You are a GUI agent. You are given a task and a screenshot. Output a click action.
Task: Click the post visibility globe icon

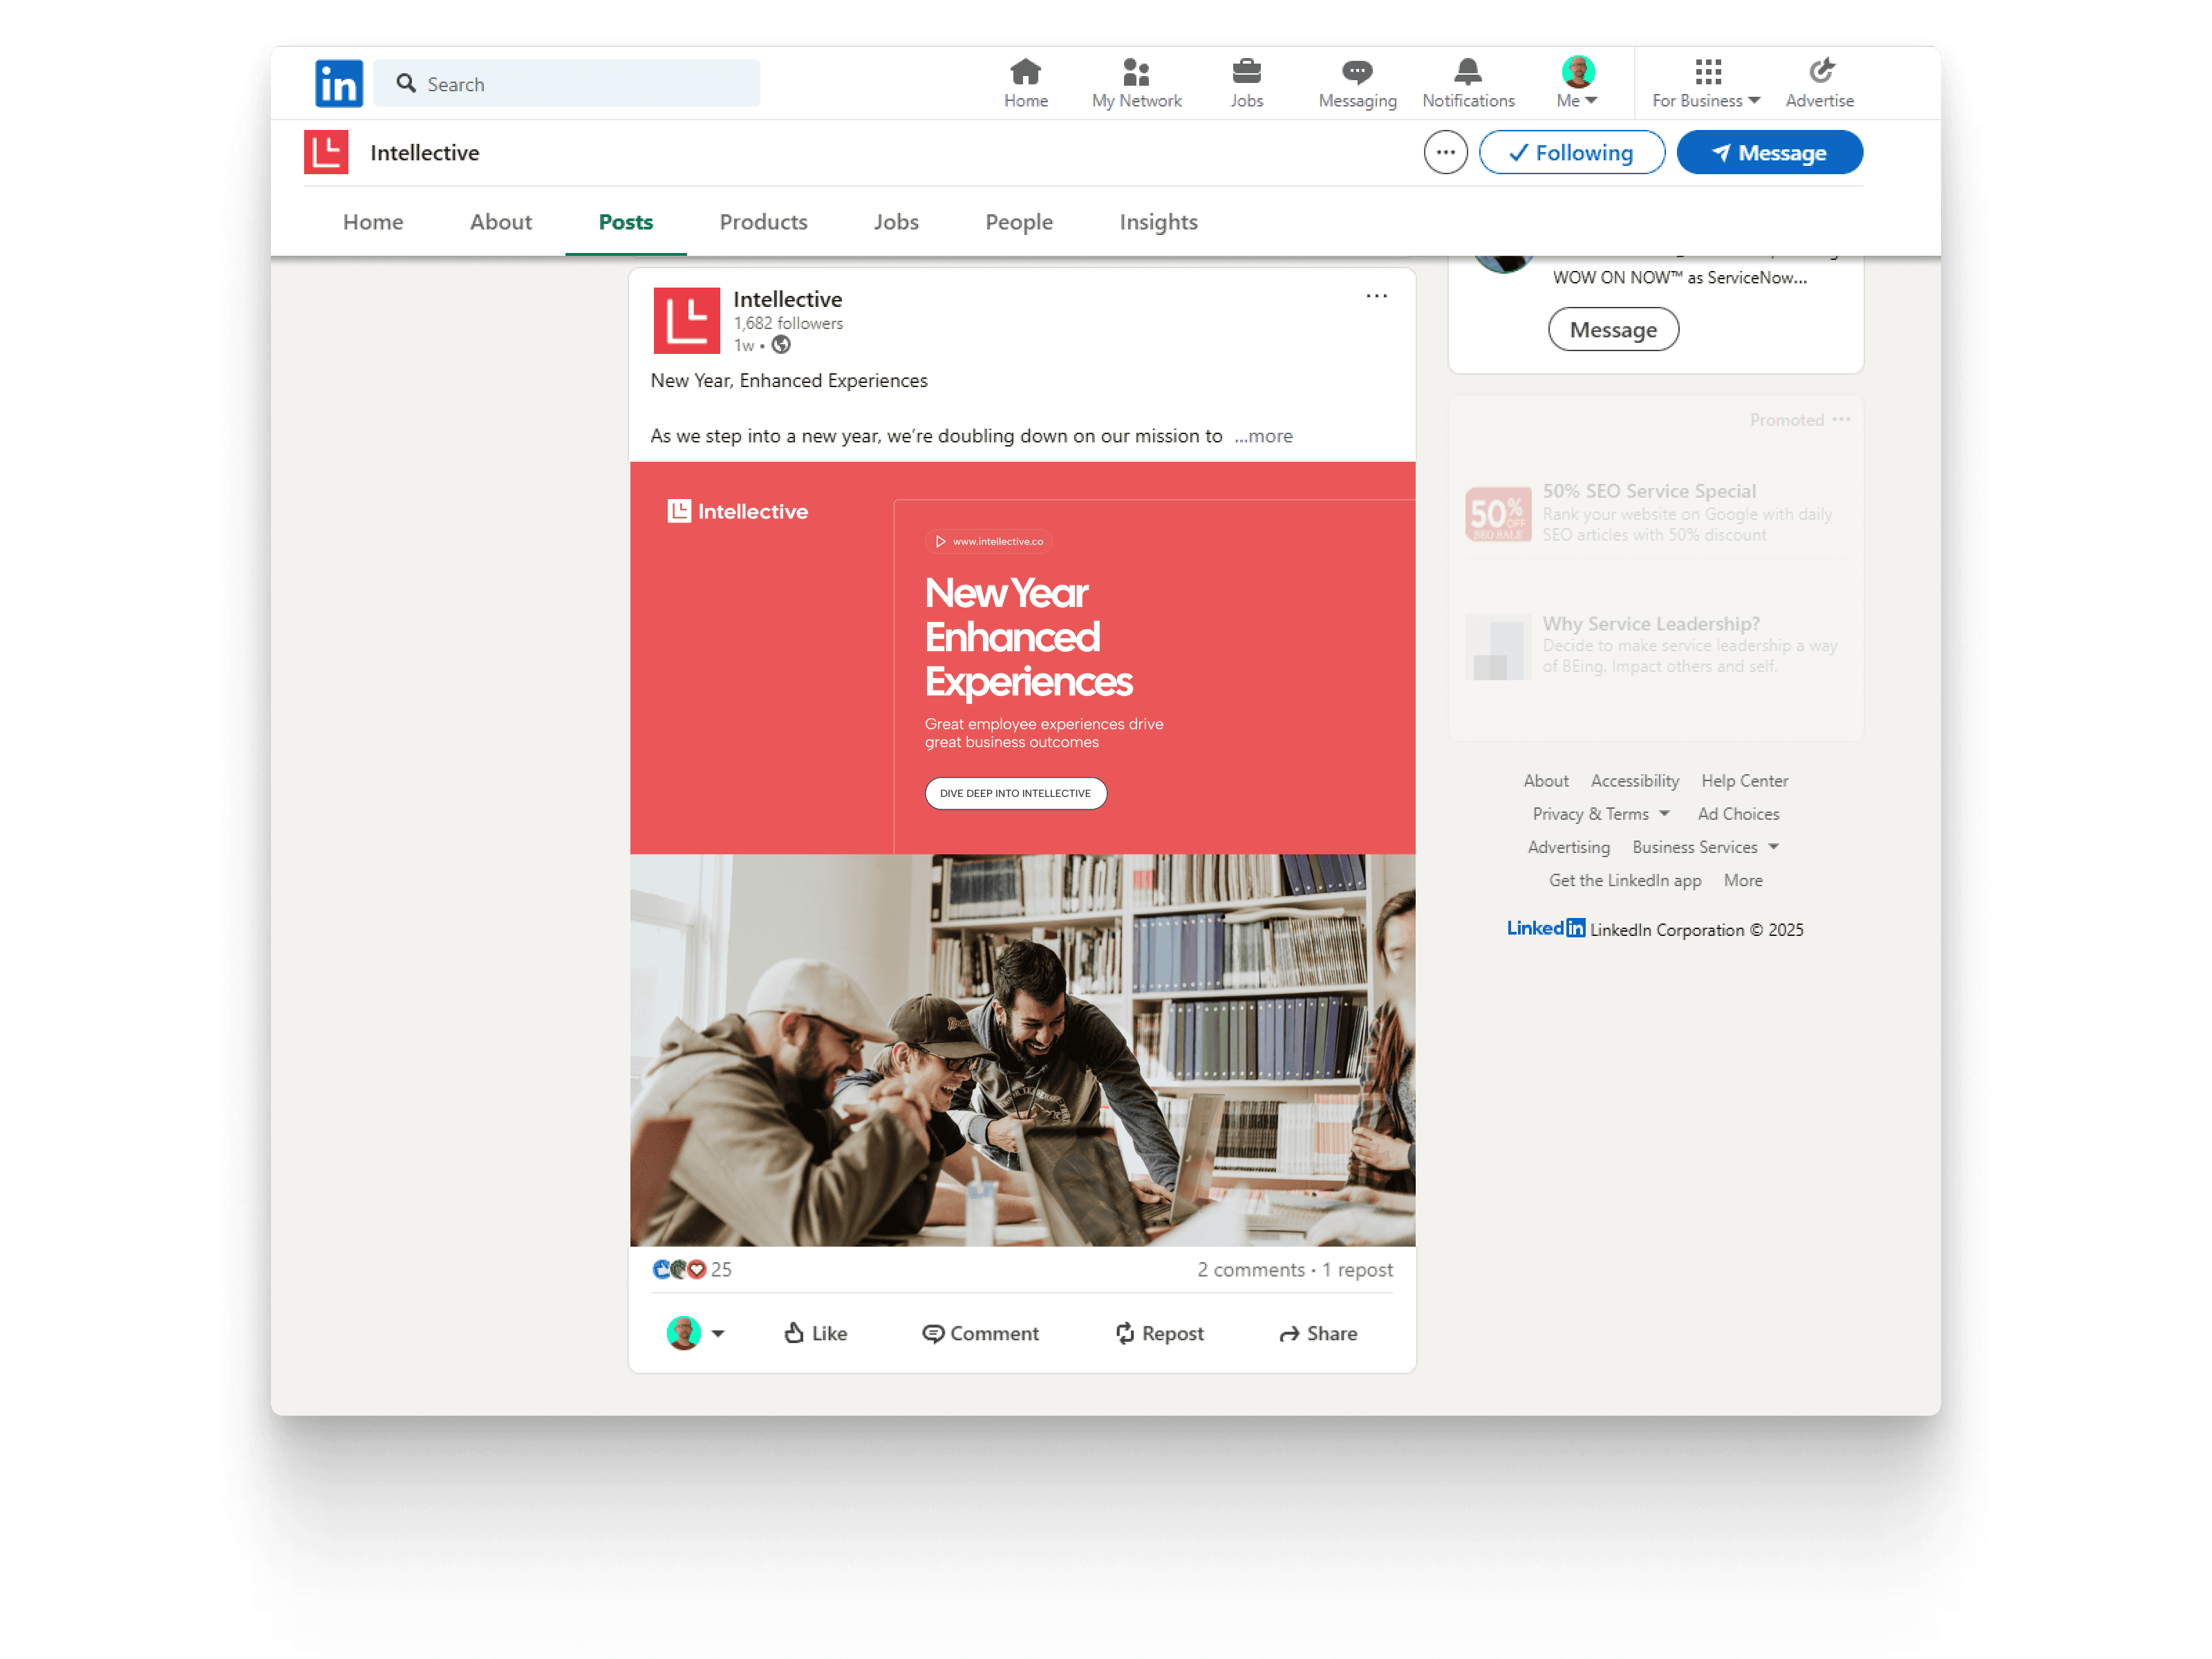pos(781,345)
